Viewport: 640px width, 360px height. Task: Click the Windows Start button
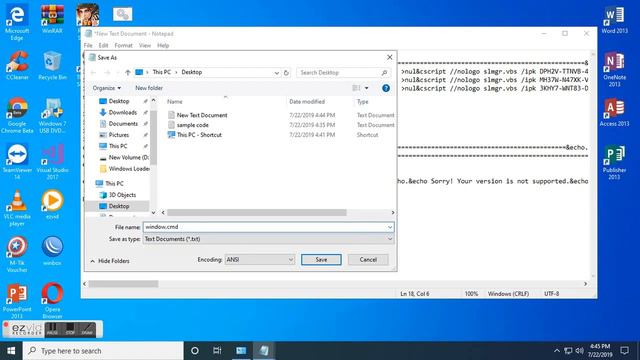click(x=11, y=351)
